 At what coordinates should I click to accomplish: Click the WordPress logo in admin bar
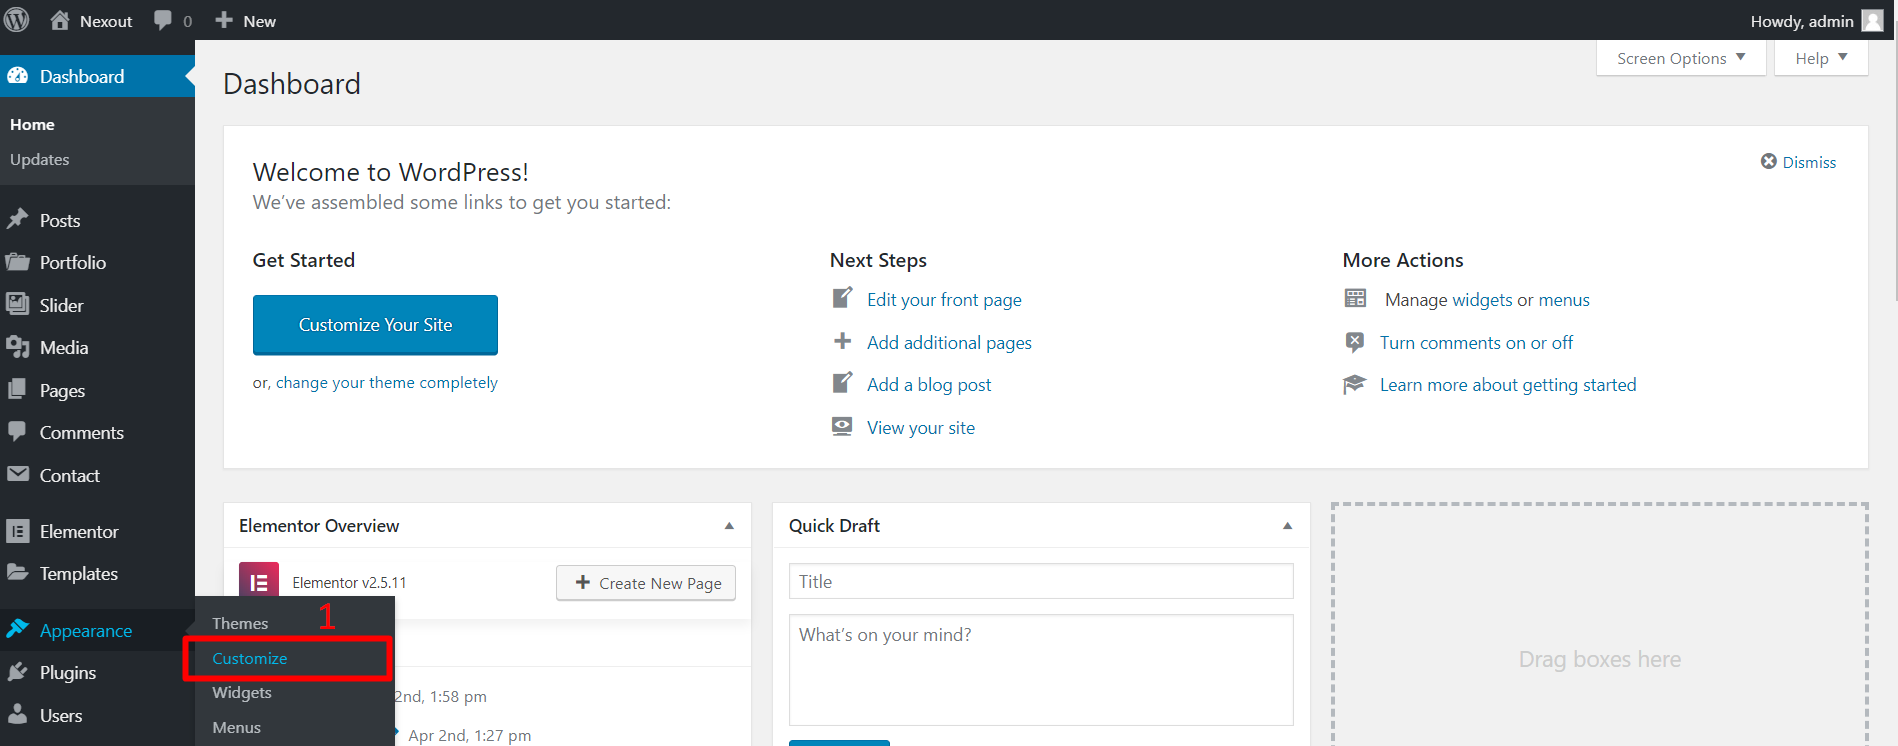click(x=17, y=20)
